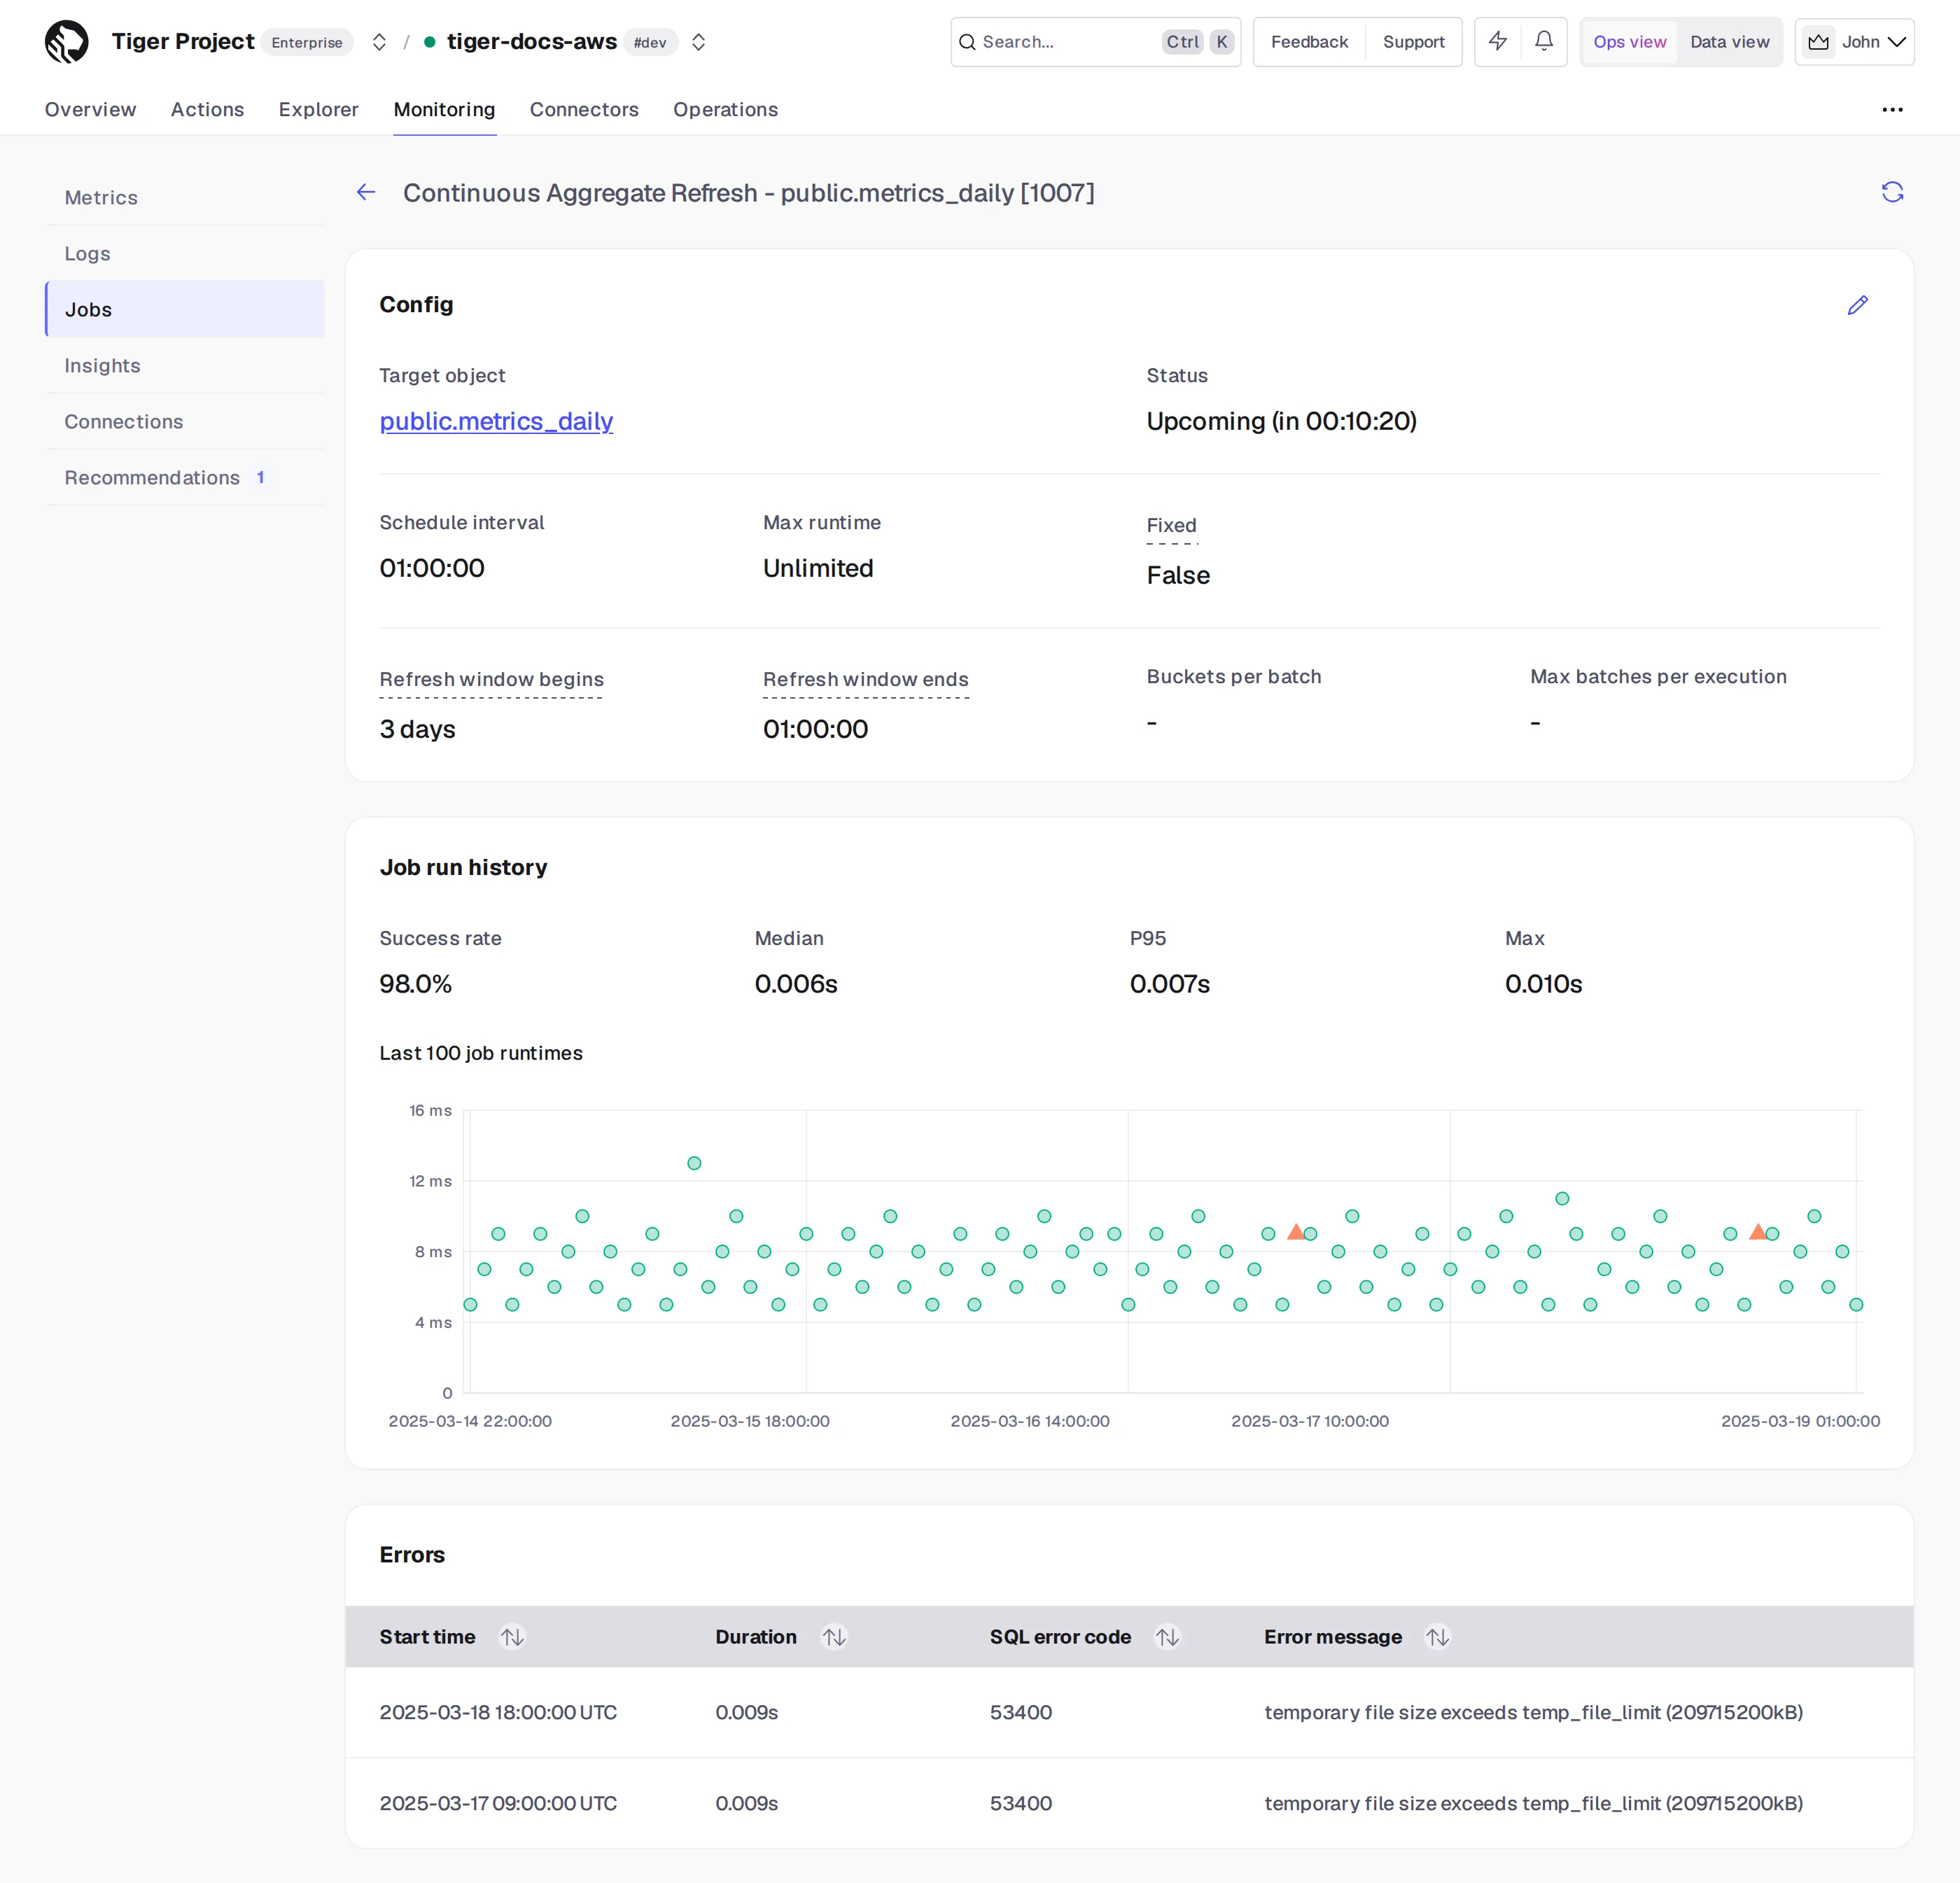Image resolution: width=1960 pixels, height=1883 pixels.
Task: Focus the Search input field
Action: pos(1095,42)
